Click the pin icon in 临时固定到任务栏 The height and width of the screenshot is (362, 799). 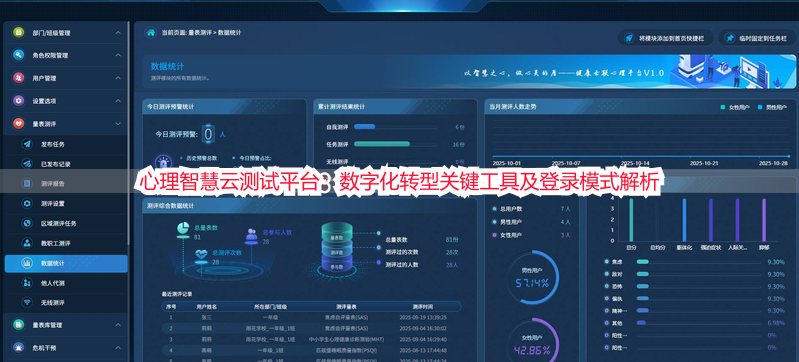[730, 38]
